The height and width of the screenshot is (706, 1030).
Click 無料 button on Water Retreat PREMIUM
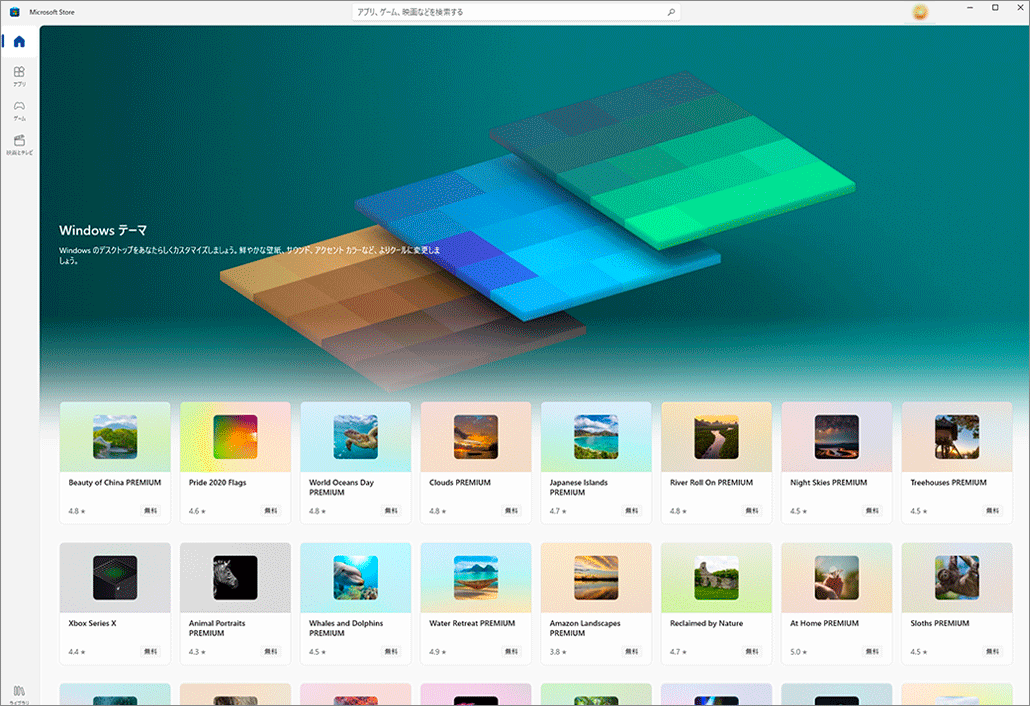[511, 651]
